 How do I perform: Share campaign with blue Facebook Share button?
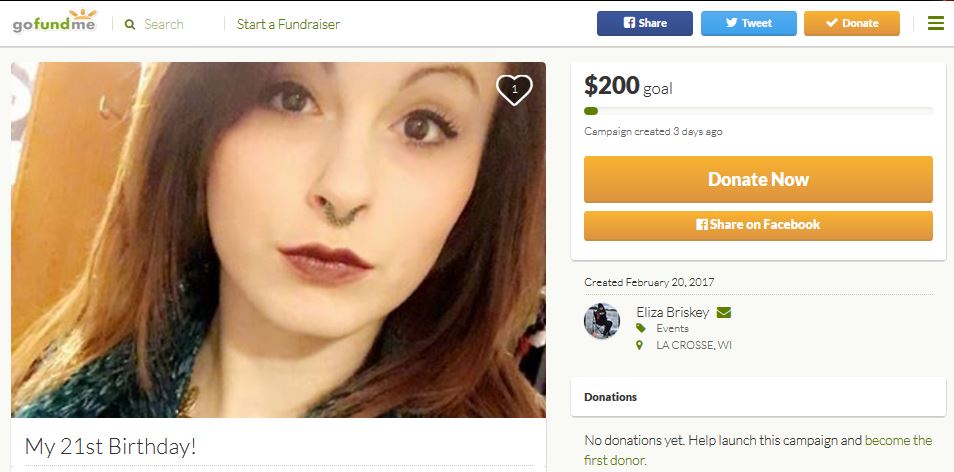tap(644, 23)
